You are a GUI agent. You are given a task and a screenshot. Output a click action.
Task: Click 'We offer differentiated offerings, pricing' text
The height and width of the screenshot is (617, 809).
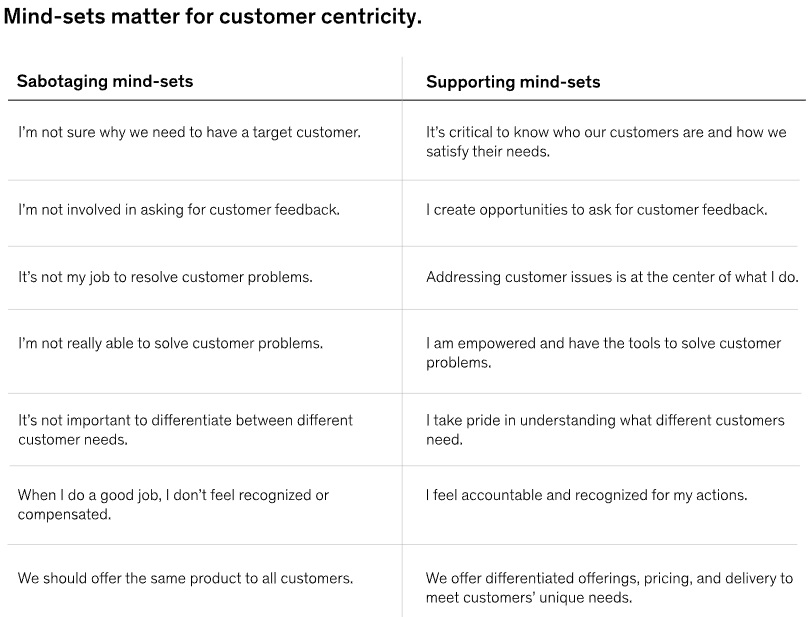coord(609,588)
